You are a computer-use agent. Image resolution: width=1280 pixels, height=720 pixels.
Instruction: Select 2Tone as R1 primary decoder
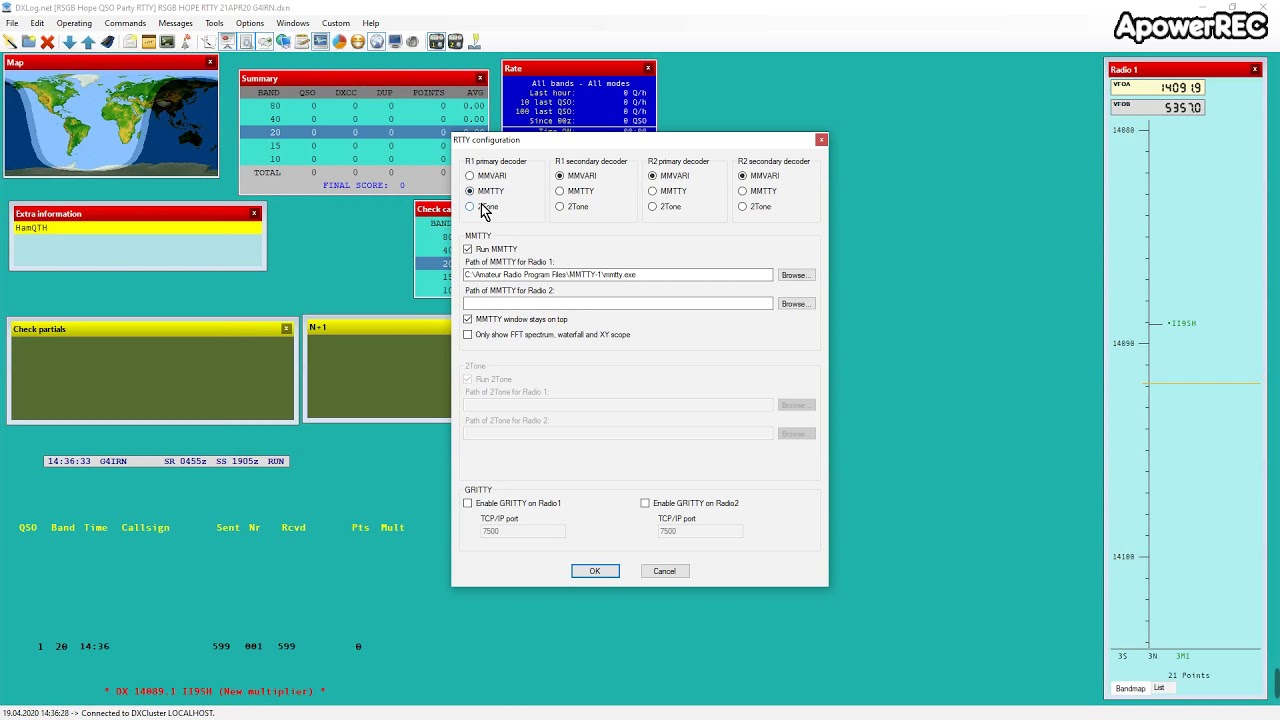(x=470, y=207)
